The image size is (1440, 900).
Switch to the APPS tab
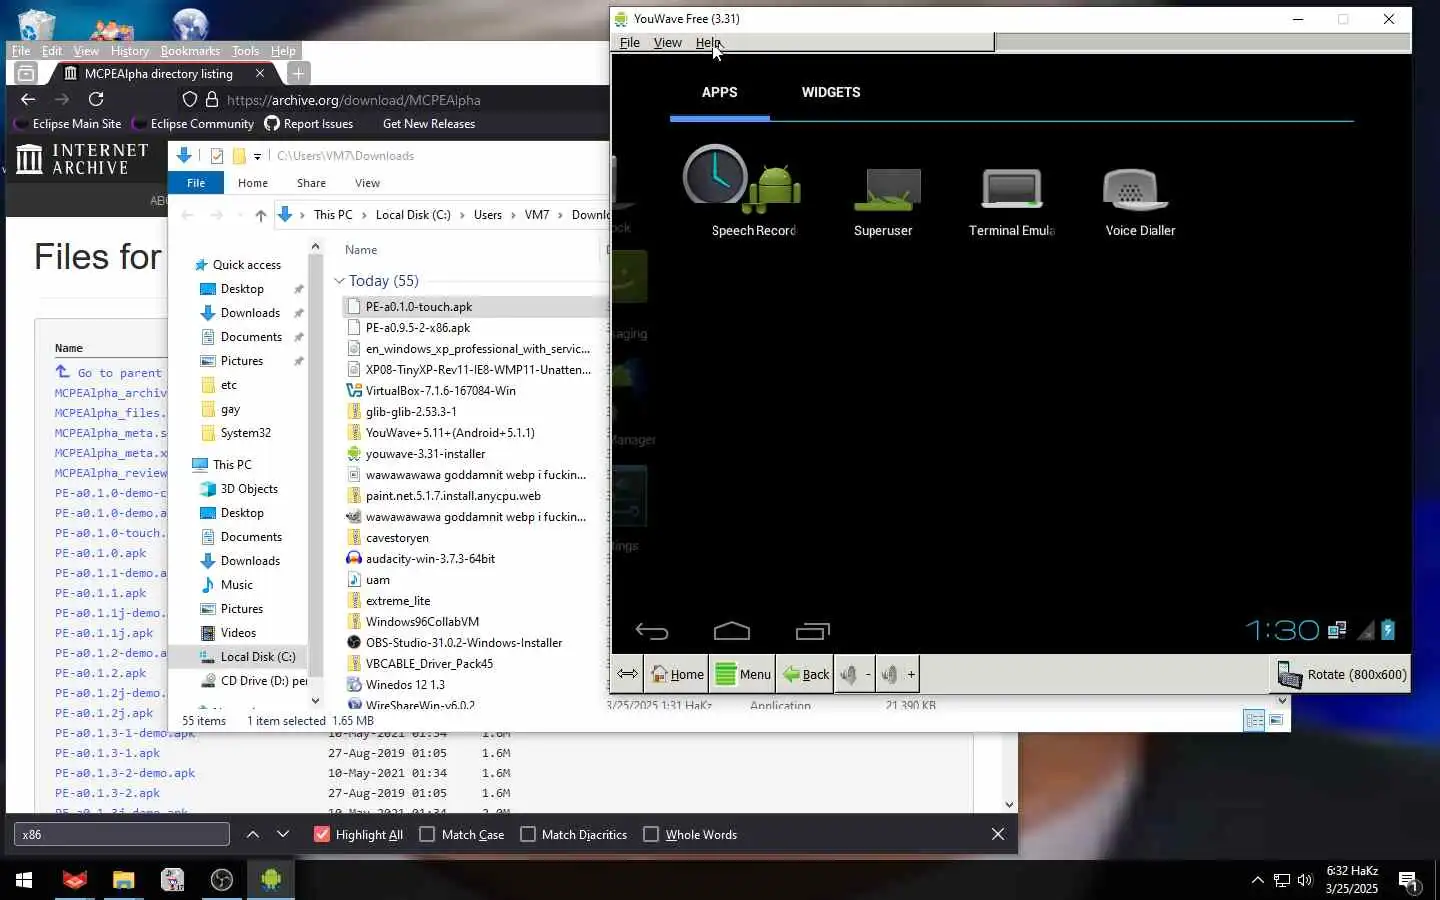pyautogui.click(x=719, y=92)
